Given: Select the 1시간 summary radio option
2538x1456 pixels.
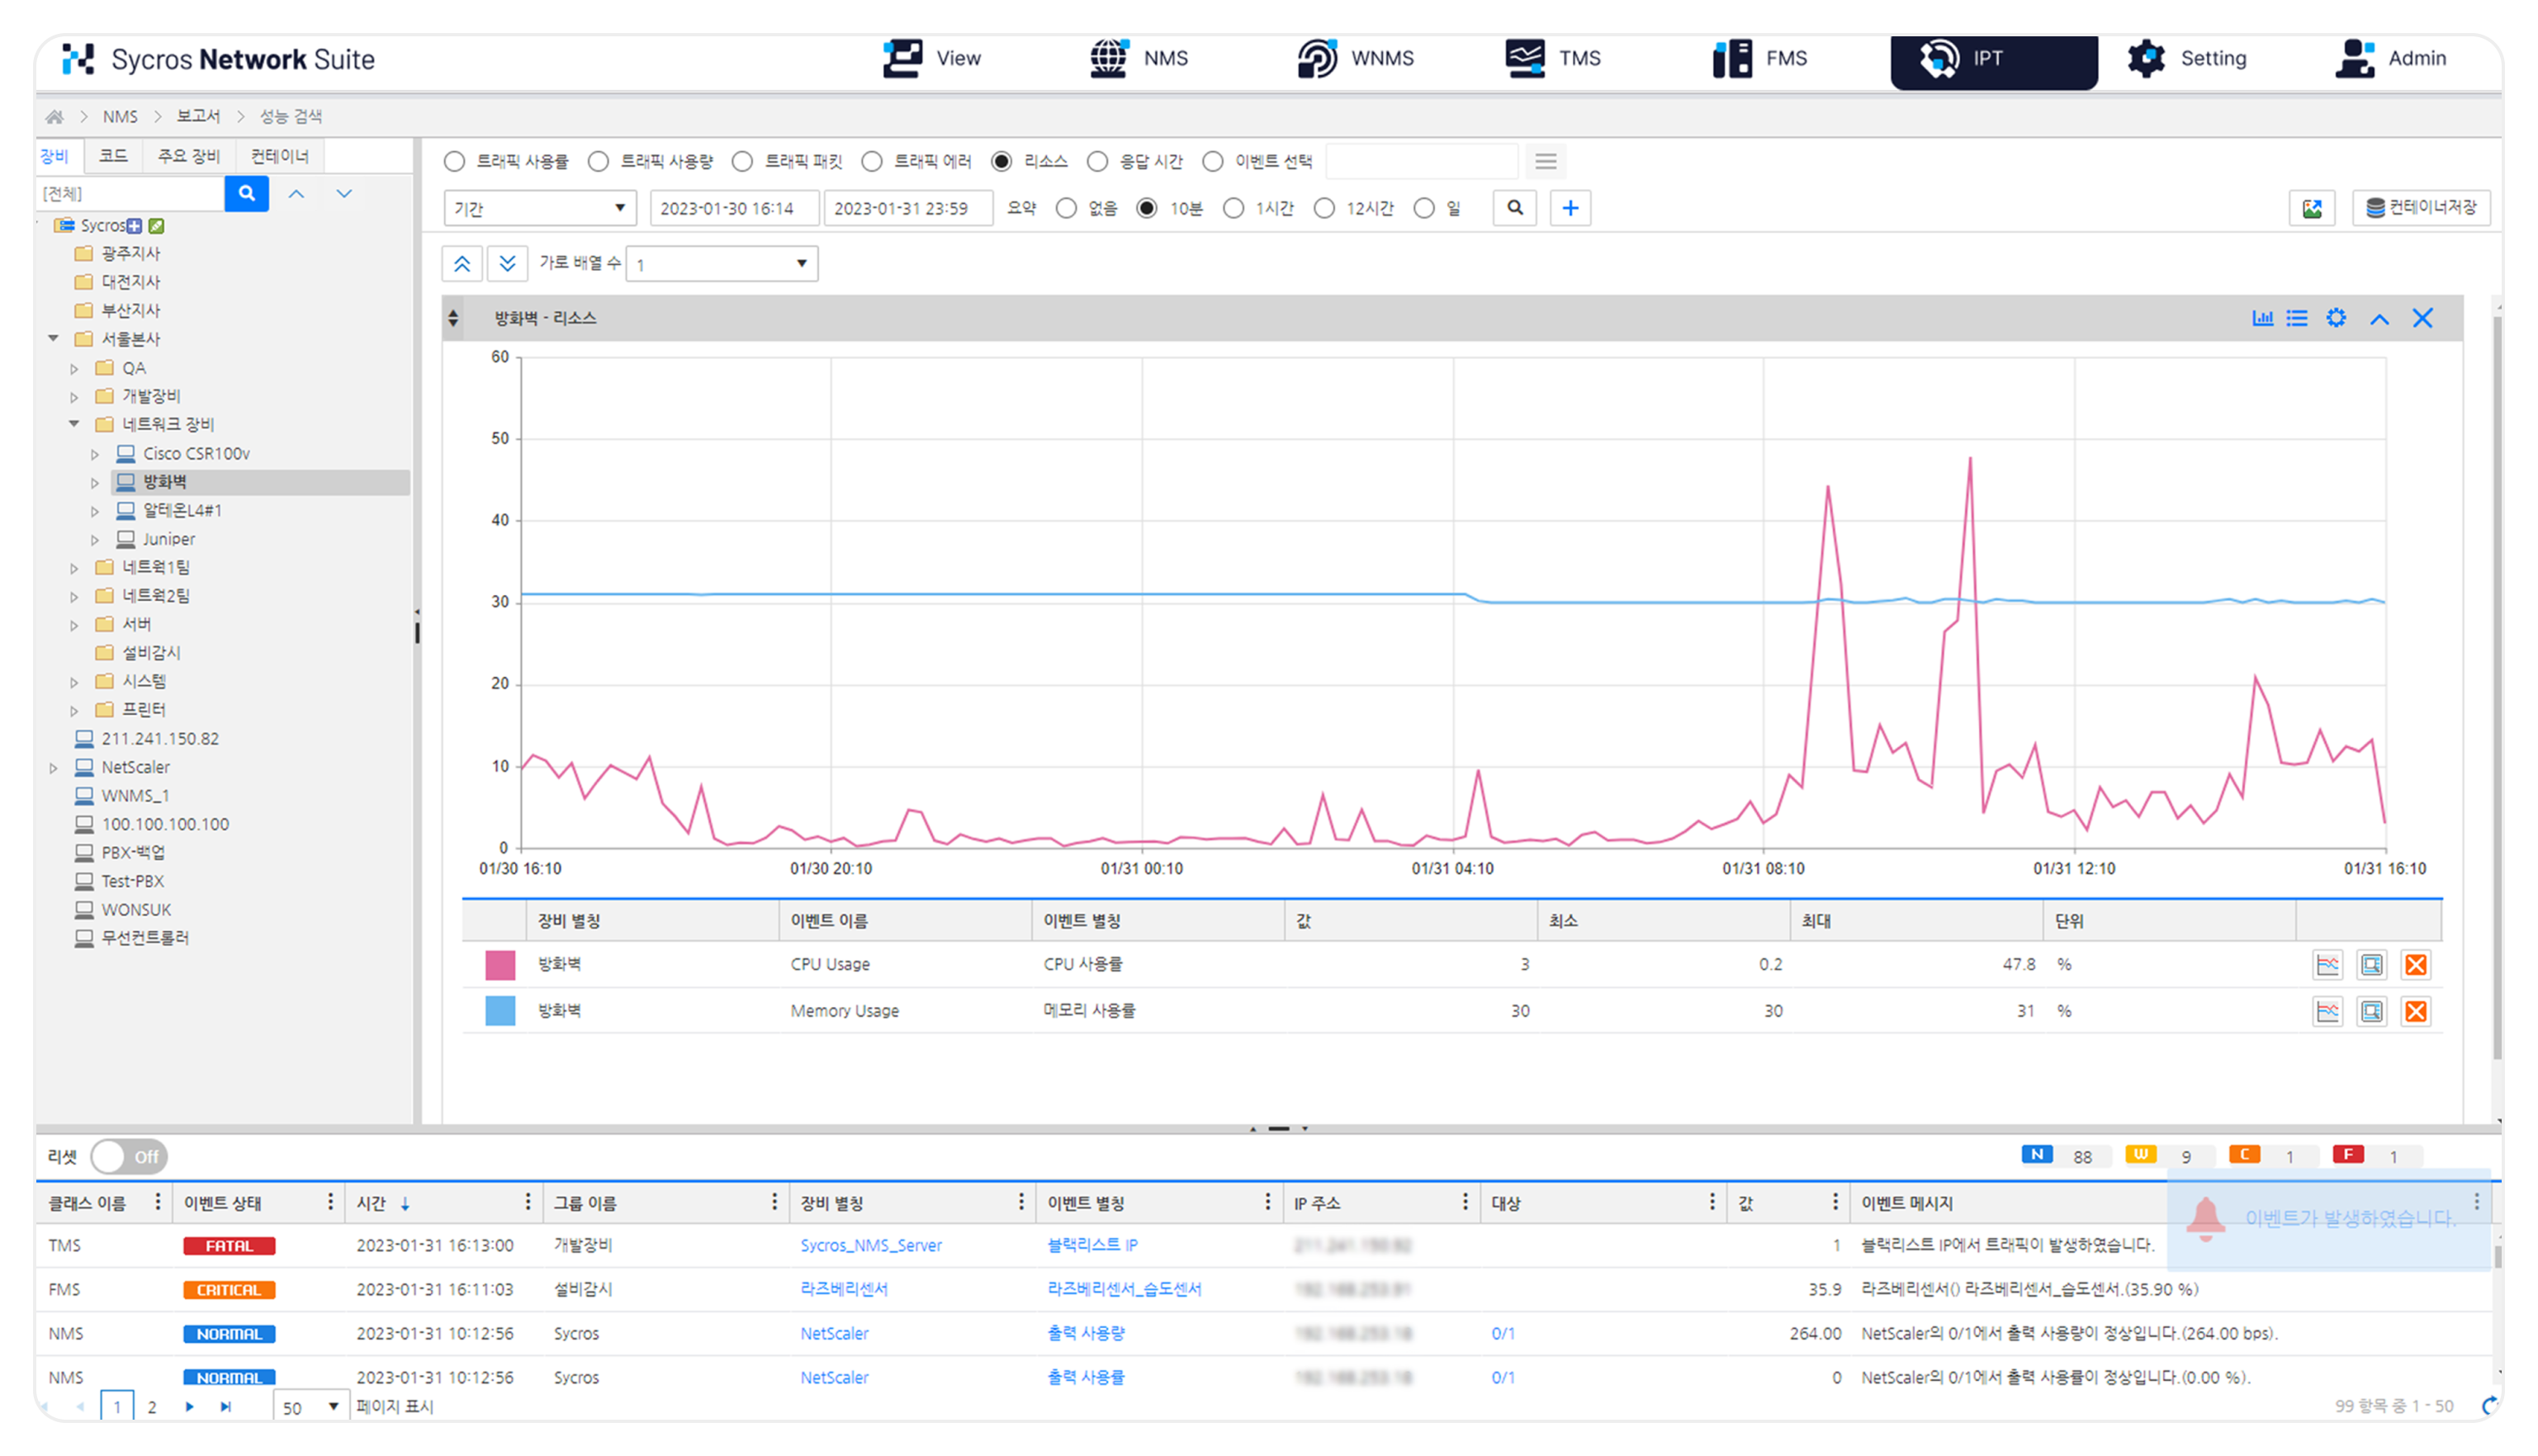Looking at the screenshot, I should coord(1234,208).
